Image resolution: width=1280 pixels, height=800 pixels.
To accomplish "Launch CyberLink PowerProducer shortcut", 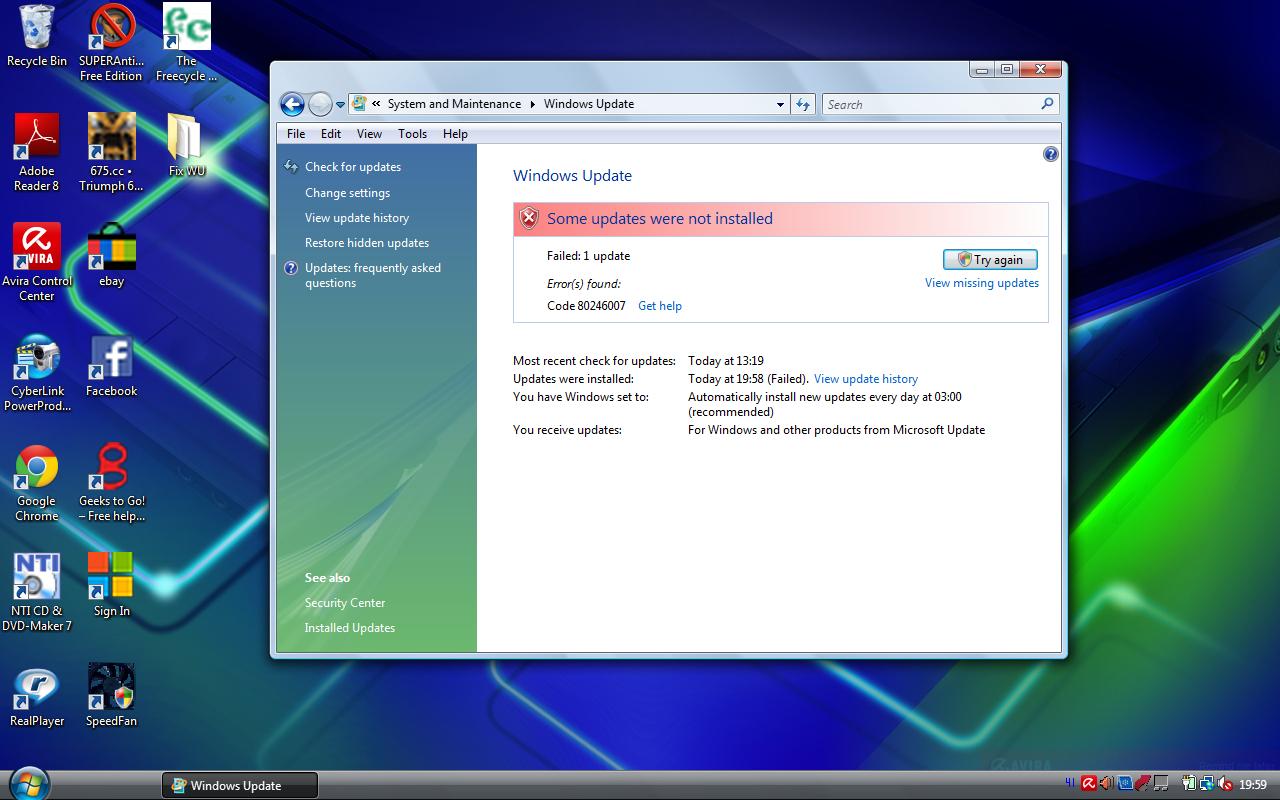I will tap(37, 372).
